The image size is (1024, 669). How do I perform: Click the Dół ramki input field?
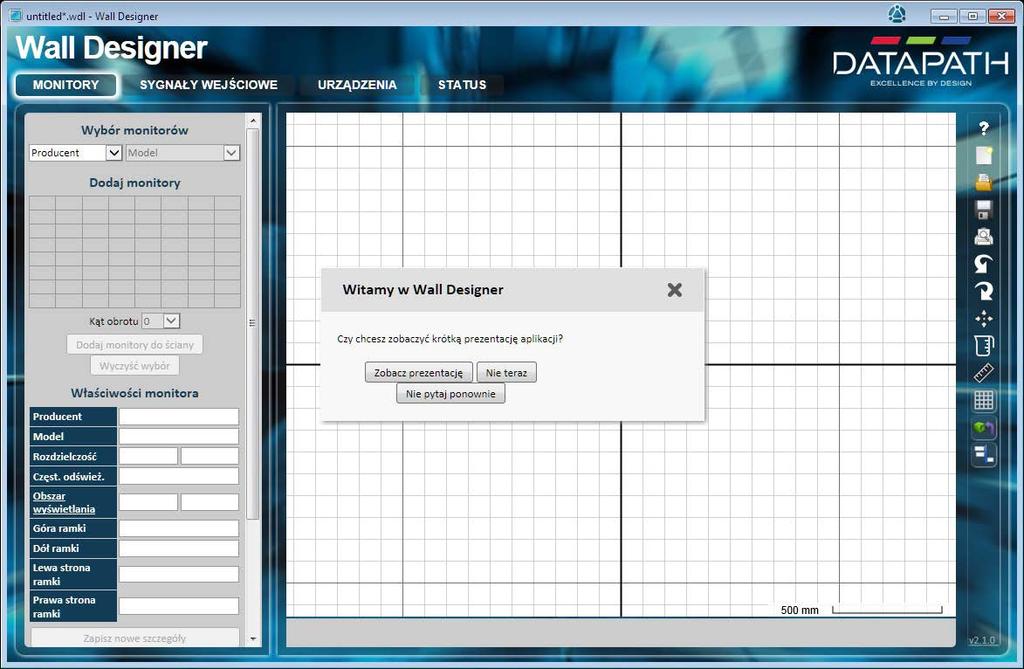click(179, 548)
